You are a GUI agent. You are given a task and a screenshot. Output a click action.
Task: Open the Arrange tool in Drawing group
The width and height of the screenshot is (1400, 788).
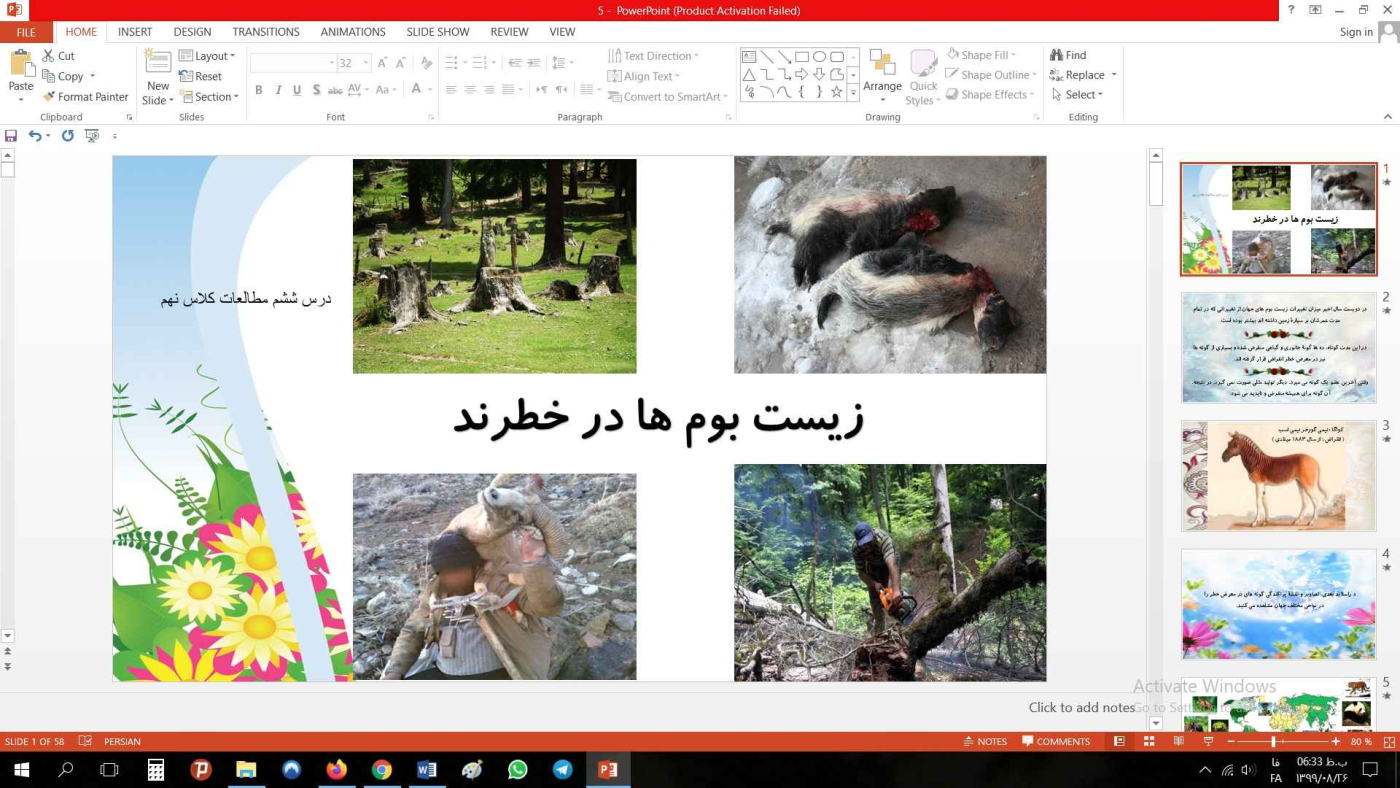point(882,74)
